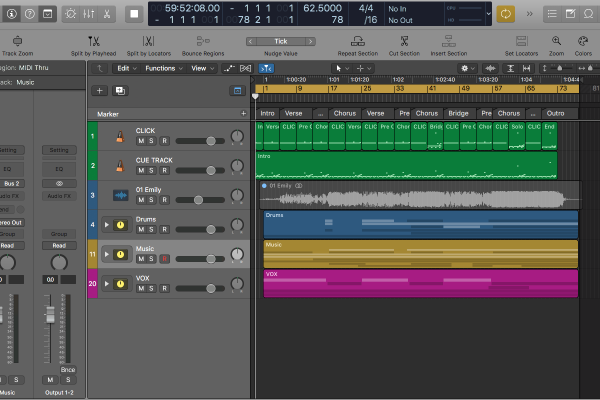Viewport: 600px width, 400px height.
Task: Click the Cut Section icon
Action: [403, 41]
